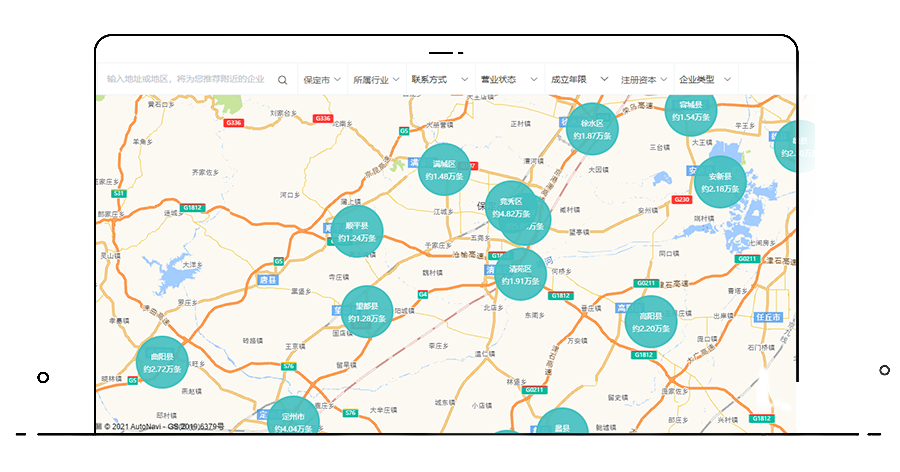The width and height of the screenshot is (900, 472).
Task: Open the 容城县 cluster marker
Action: [x=690, y=111]
